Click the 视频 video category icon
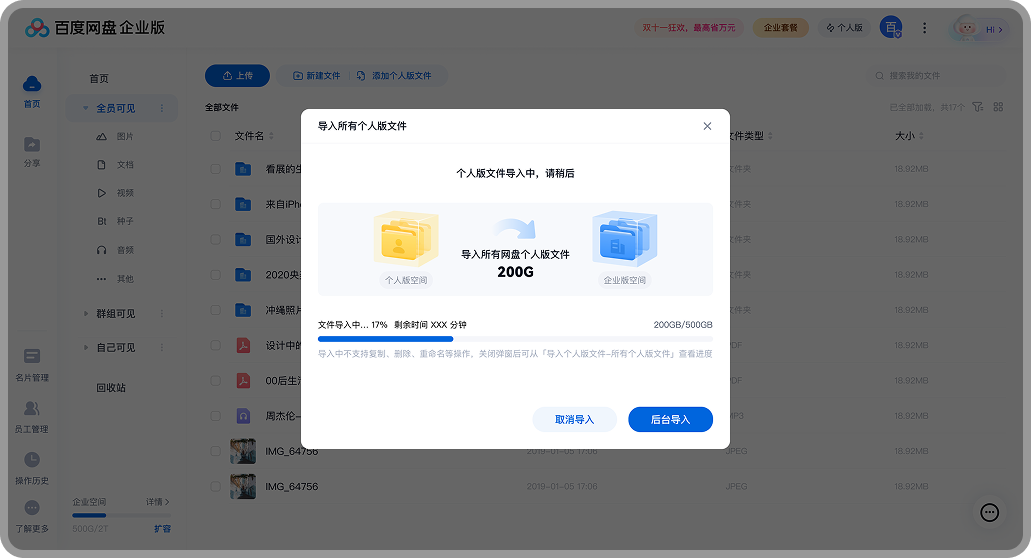The image size is (1031, 558). click(101, 193)
